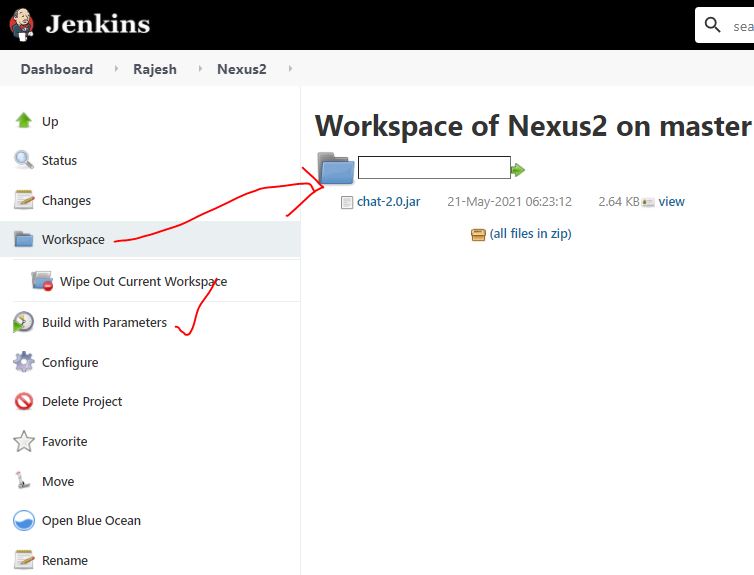
Task: Click the search magnifier icon
Action: pos(712,25)
